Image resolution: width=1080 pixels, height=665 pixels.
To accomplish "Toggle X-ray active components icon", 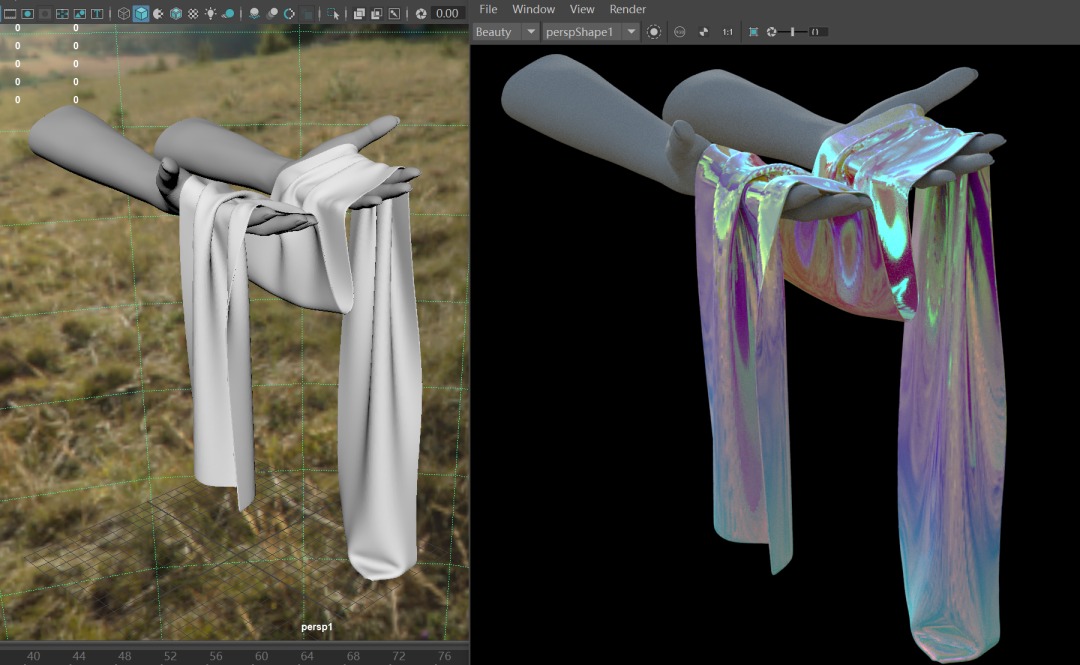I will pyautogui.click(x=377, y=13).
